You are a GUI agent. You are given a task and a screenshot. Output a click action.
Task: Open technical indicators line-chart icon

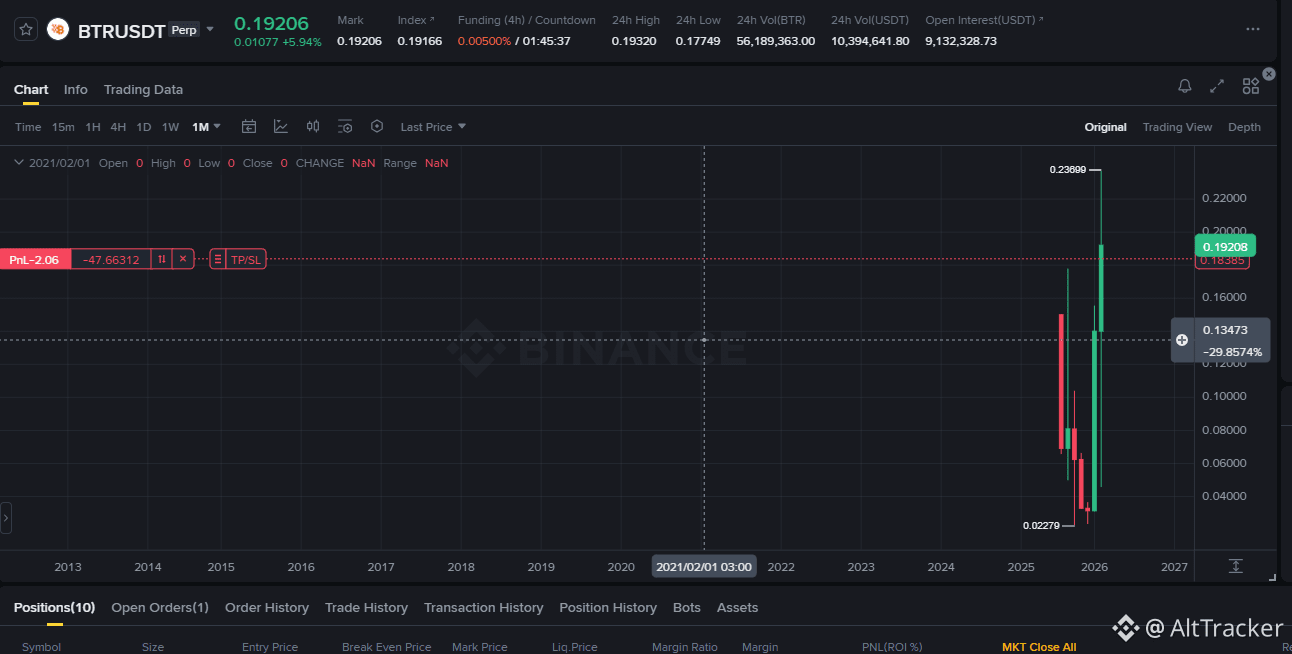pyautogui.click(x=281, y=127)
